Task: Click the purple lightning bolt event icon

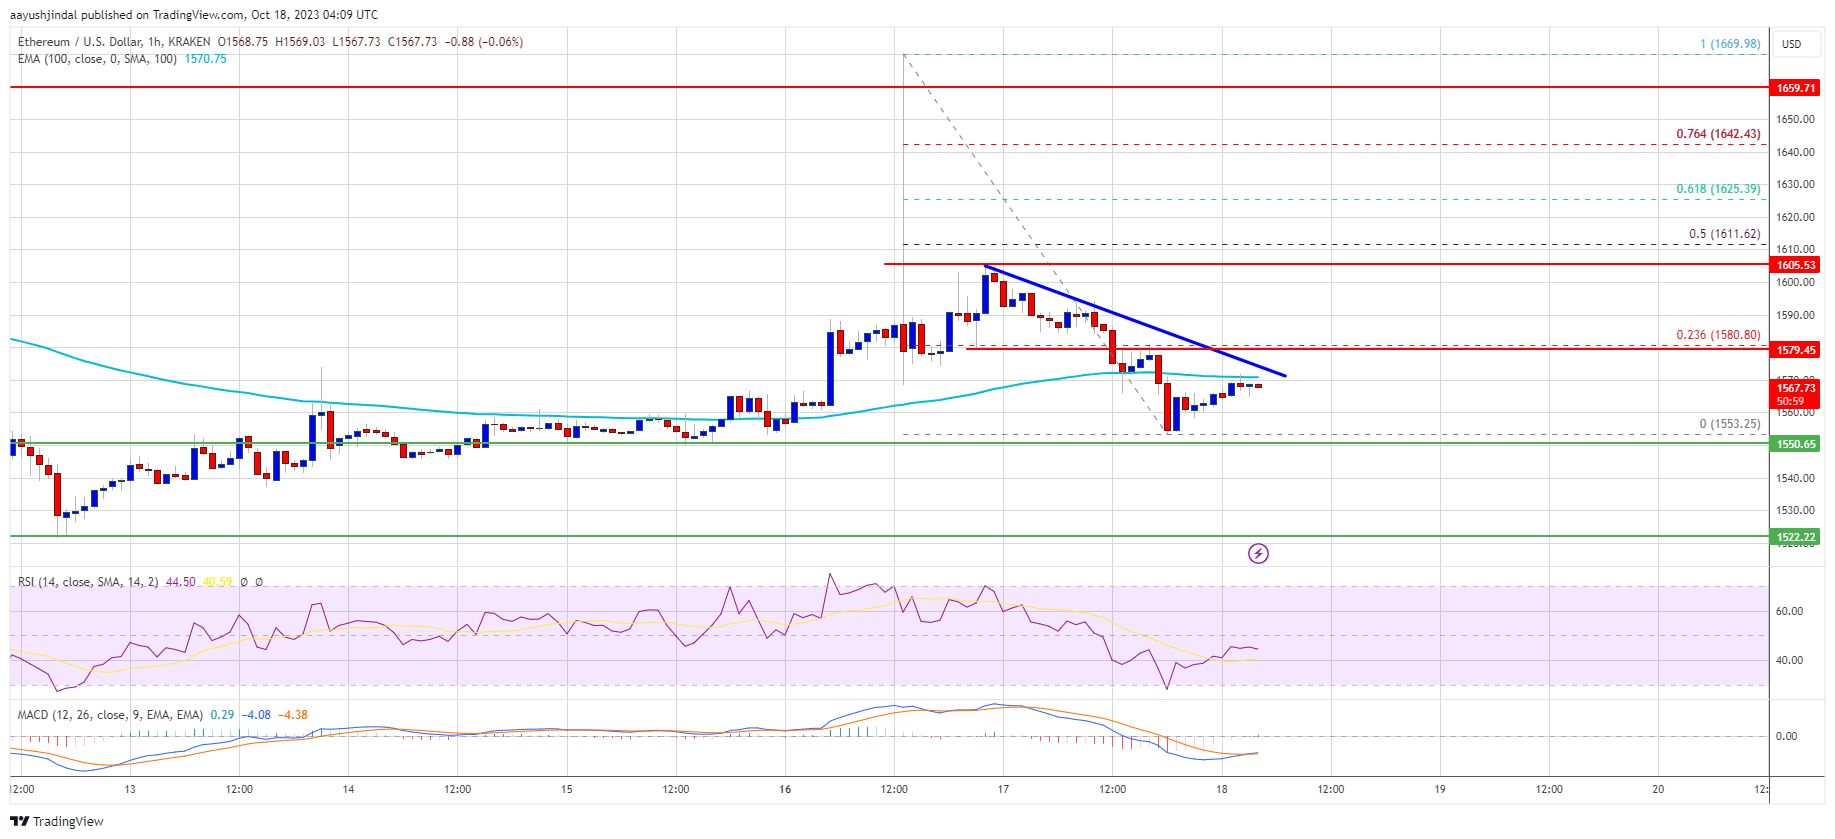Action: click(1258, 553)
